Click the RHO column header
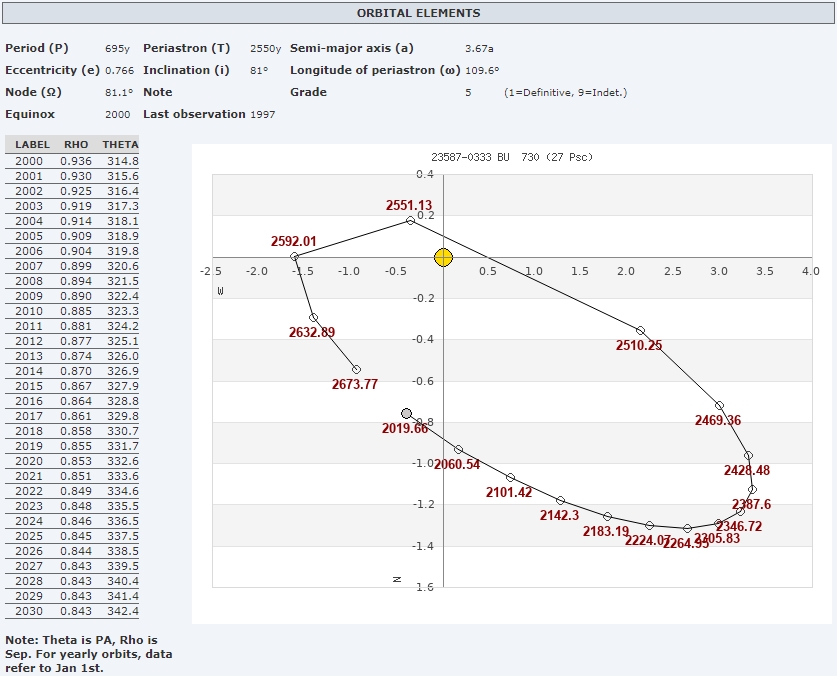 (x=75, y=145)
